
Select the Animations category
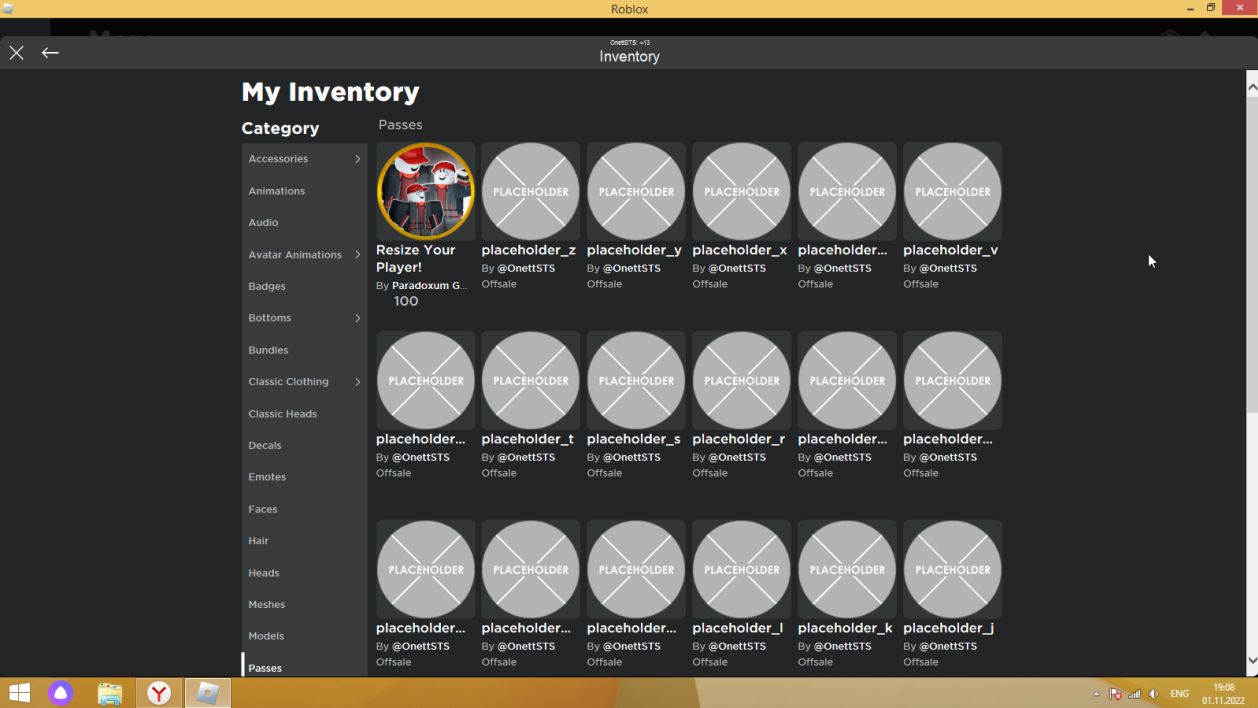tap(304, 191)
